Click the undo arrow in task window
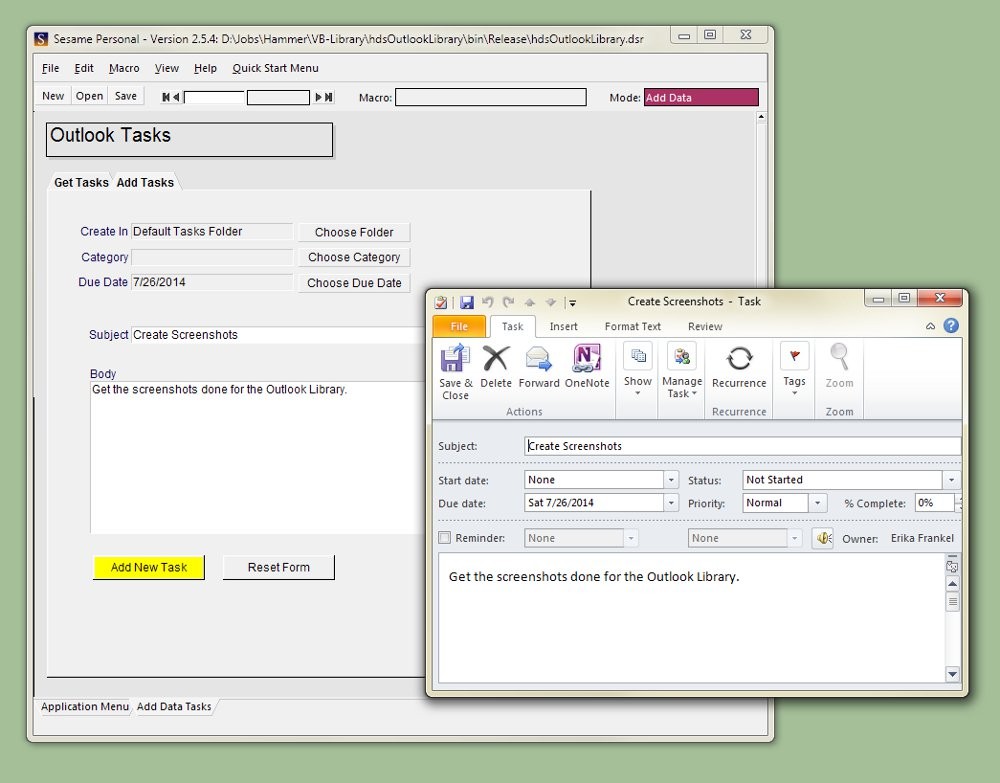This screenshot has width=1000, height=783. (488, 302)
